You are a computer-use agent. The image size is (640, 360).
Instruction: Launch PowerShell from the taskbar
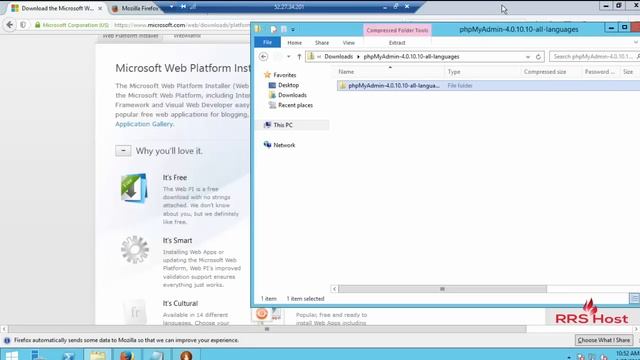(x=68, y=355)
